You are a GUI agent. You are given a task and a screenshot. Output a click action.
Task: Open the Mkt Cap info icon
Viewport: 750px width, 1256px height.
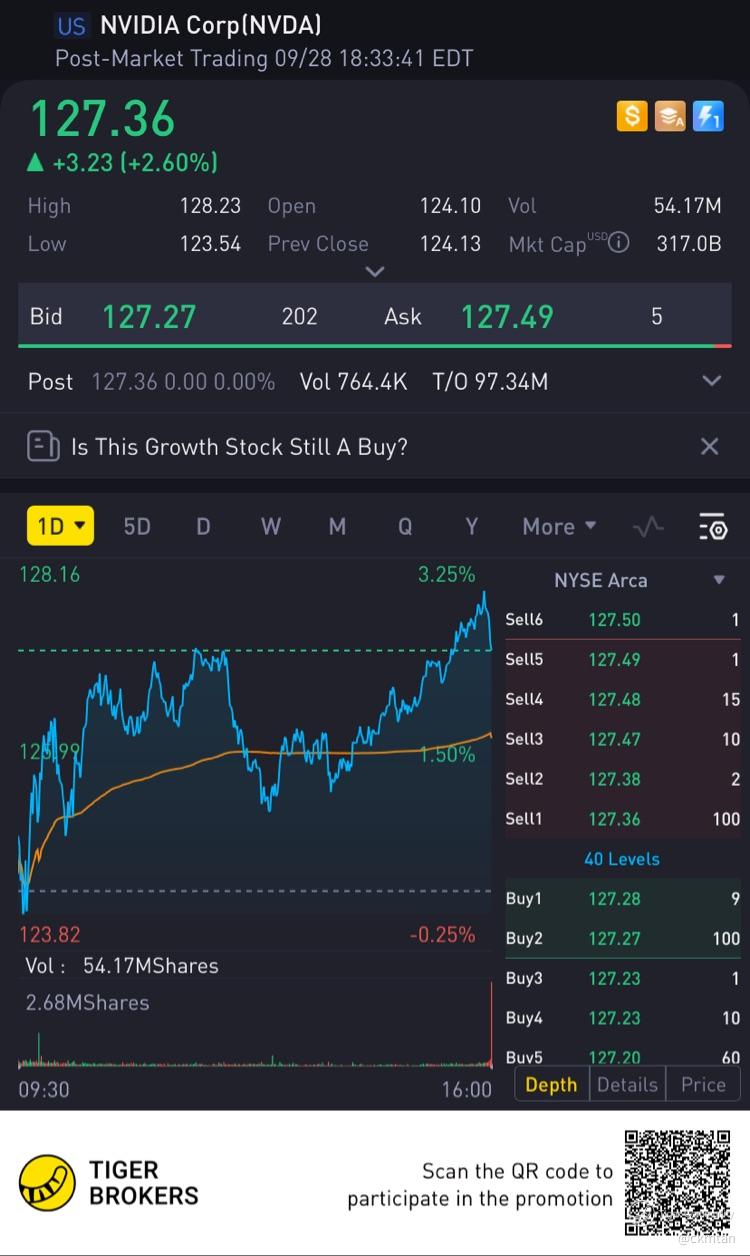click(619, 242)
